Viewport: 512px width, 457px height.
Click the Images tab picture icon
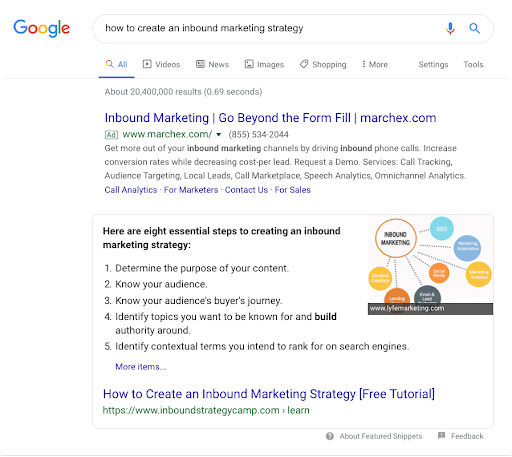(249, 64)
